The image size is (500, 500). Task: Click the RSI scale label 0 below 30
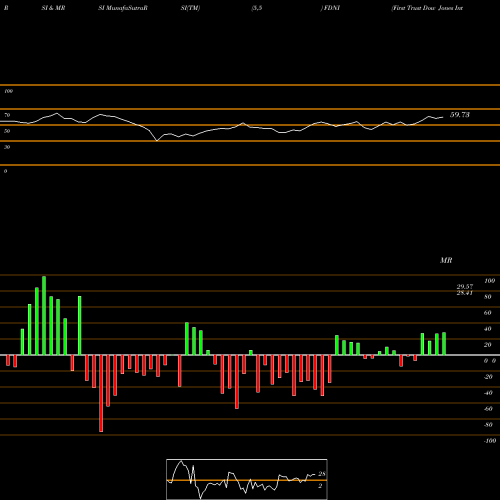(x=5, y=171)
